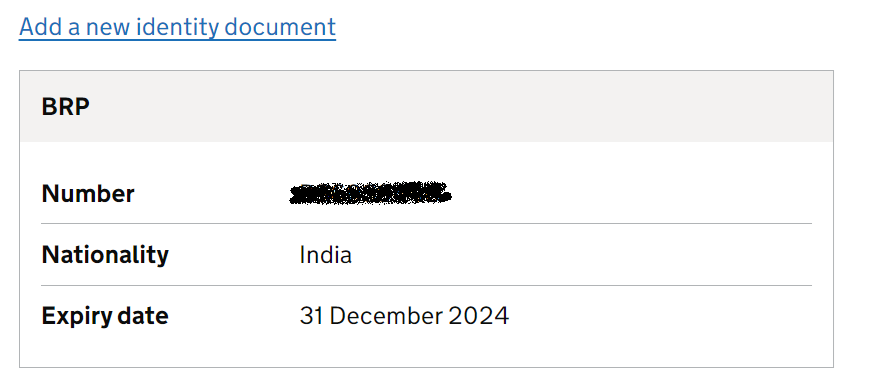Click the grey BRP header bar's empty area
This screenshot has width=880, height=384.
pos(460,107)
